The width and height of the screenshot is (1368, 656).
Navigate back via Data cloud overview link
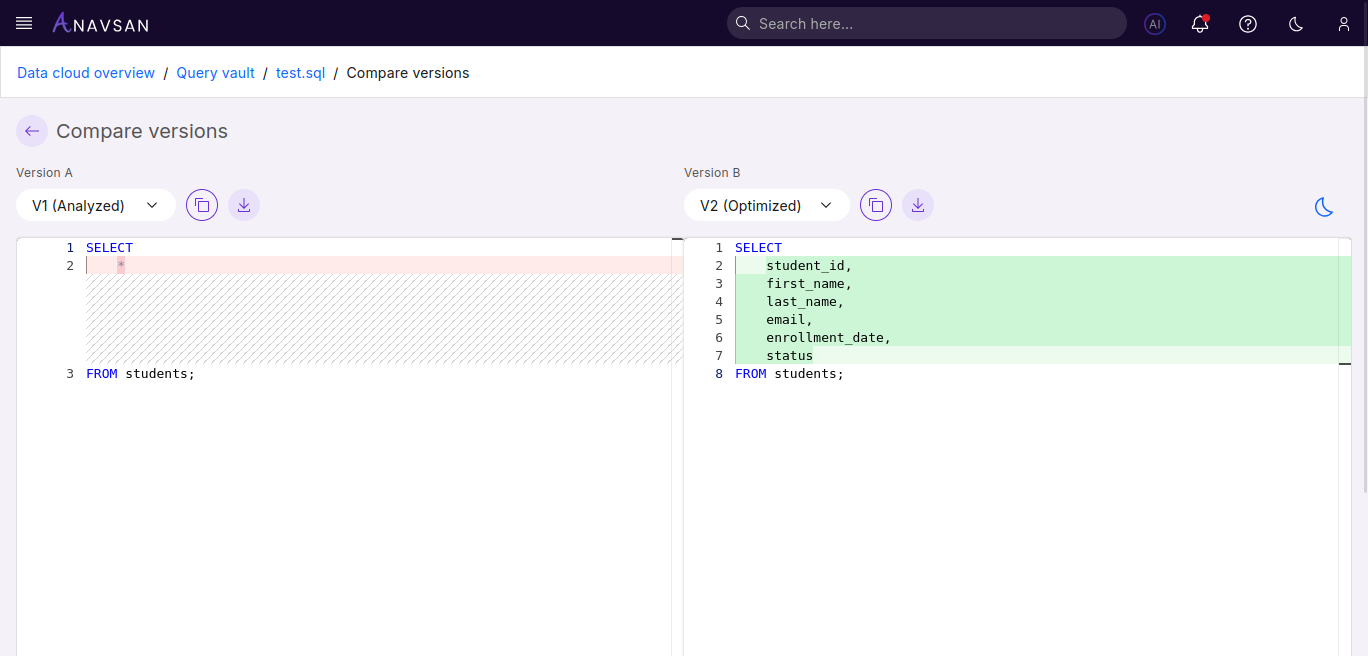(85, 72)
